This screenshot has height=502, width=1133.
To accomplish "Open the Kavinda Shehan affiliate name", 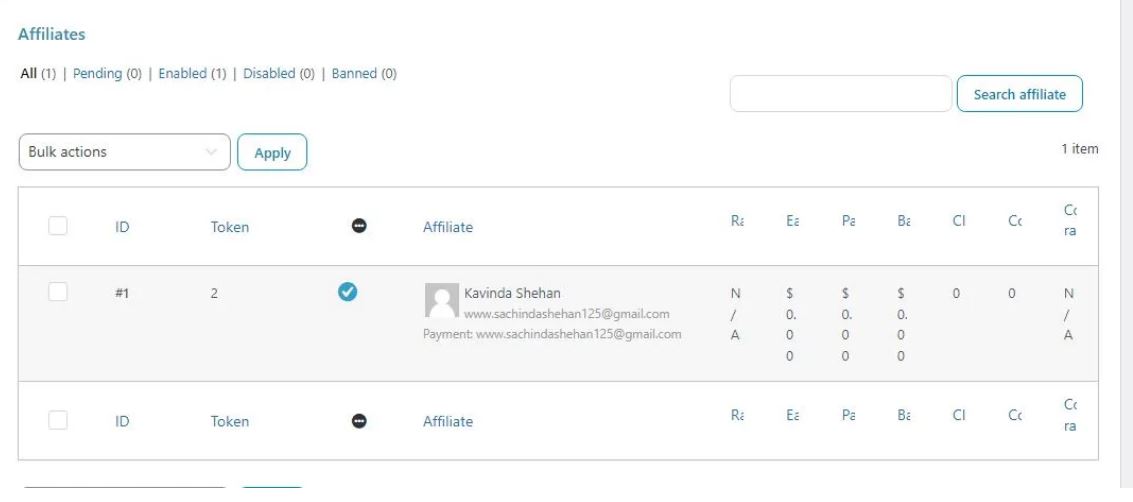I will 512,293.
